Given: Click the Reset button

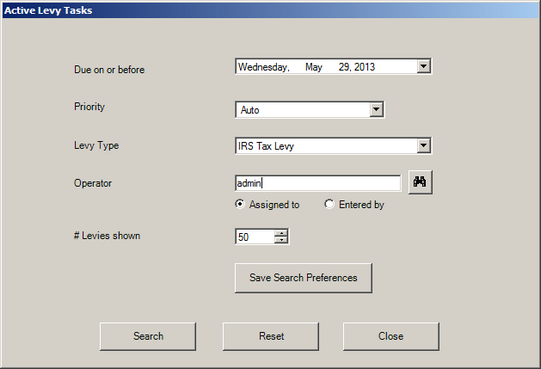Looking at the screenshot, I should point(271,336).
